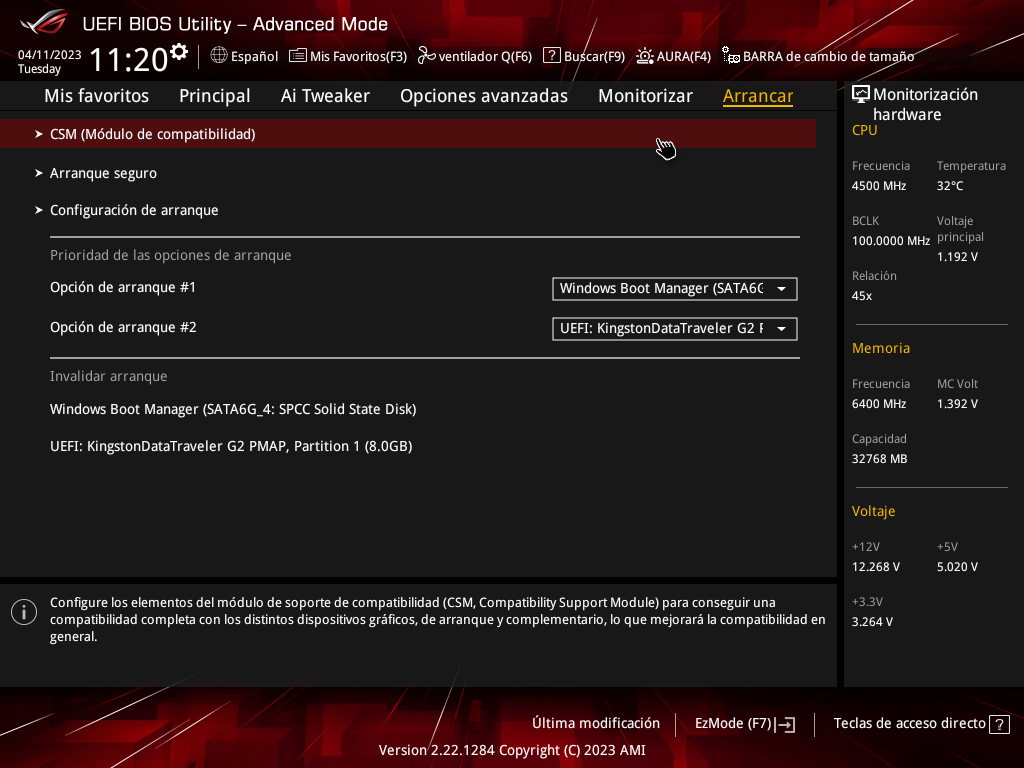Screen dimensions: 1024x768
Task: Click BCLK value 100.0000 MHz
Action: tap(891, 241)
